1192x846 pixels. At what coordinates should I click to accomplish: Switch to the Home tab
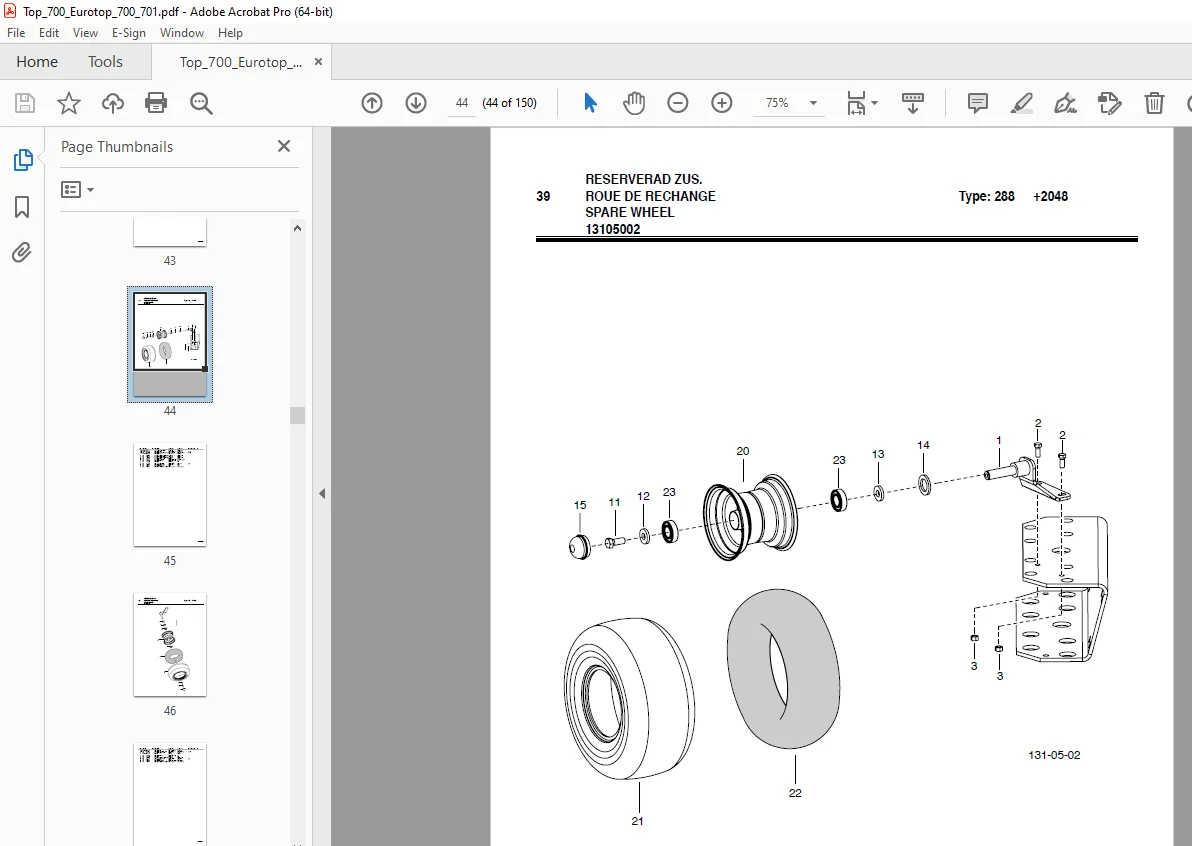[37, 62]
